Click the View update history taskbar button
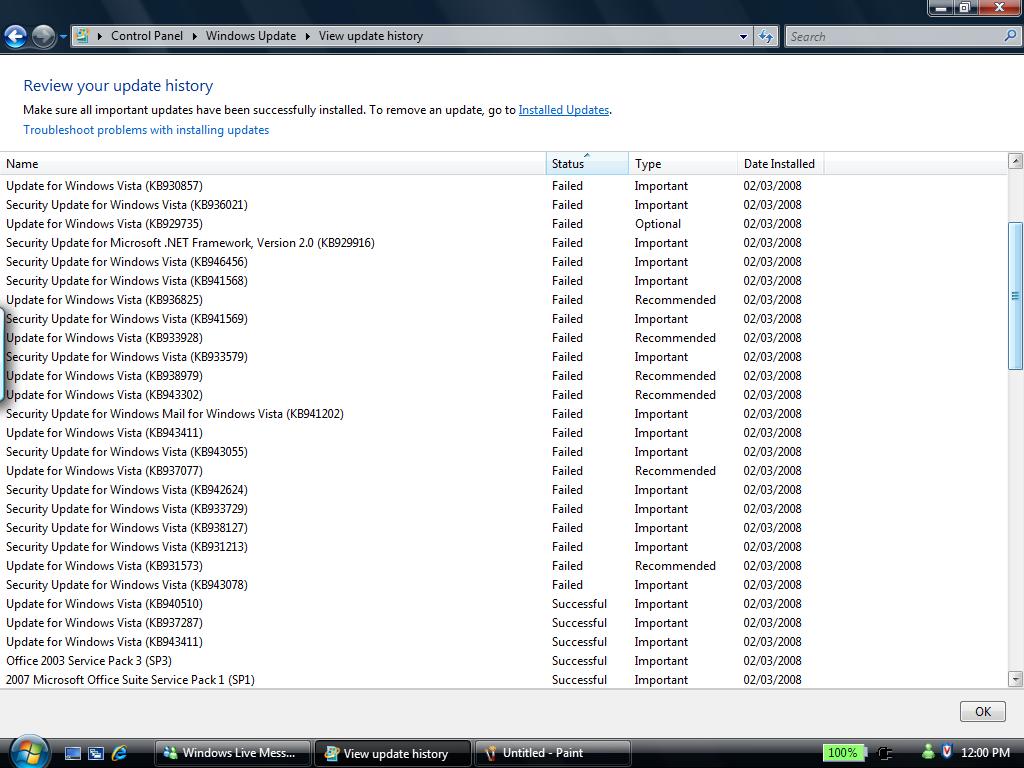The width and height of the screenshot is (1024, 768). click(x=392, y=753)
